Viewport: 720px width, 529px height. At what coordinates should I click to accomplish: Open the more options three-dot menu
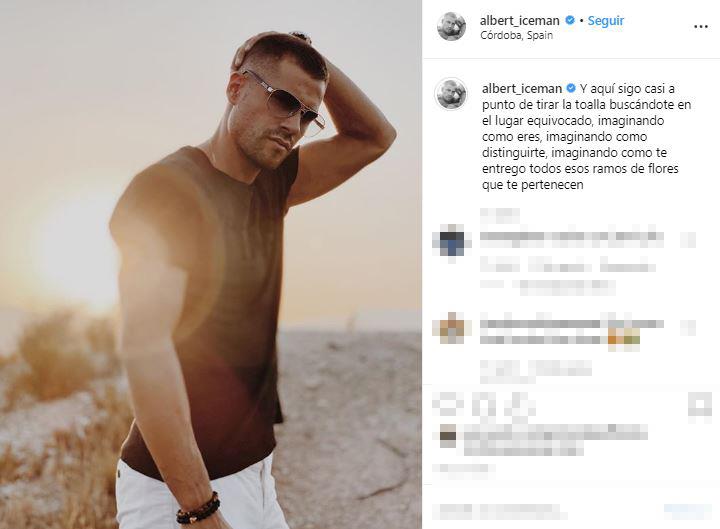coord(700,27)
